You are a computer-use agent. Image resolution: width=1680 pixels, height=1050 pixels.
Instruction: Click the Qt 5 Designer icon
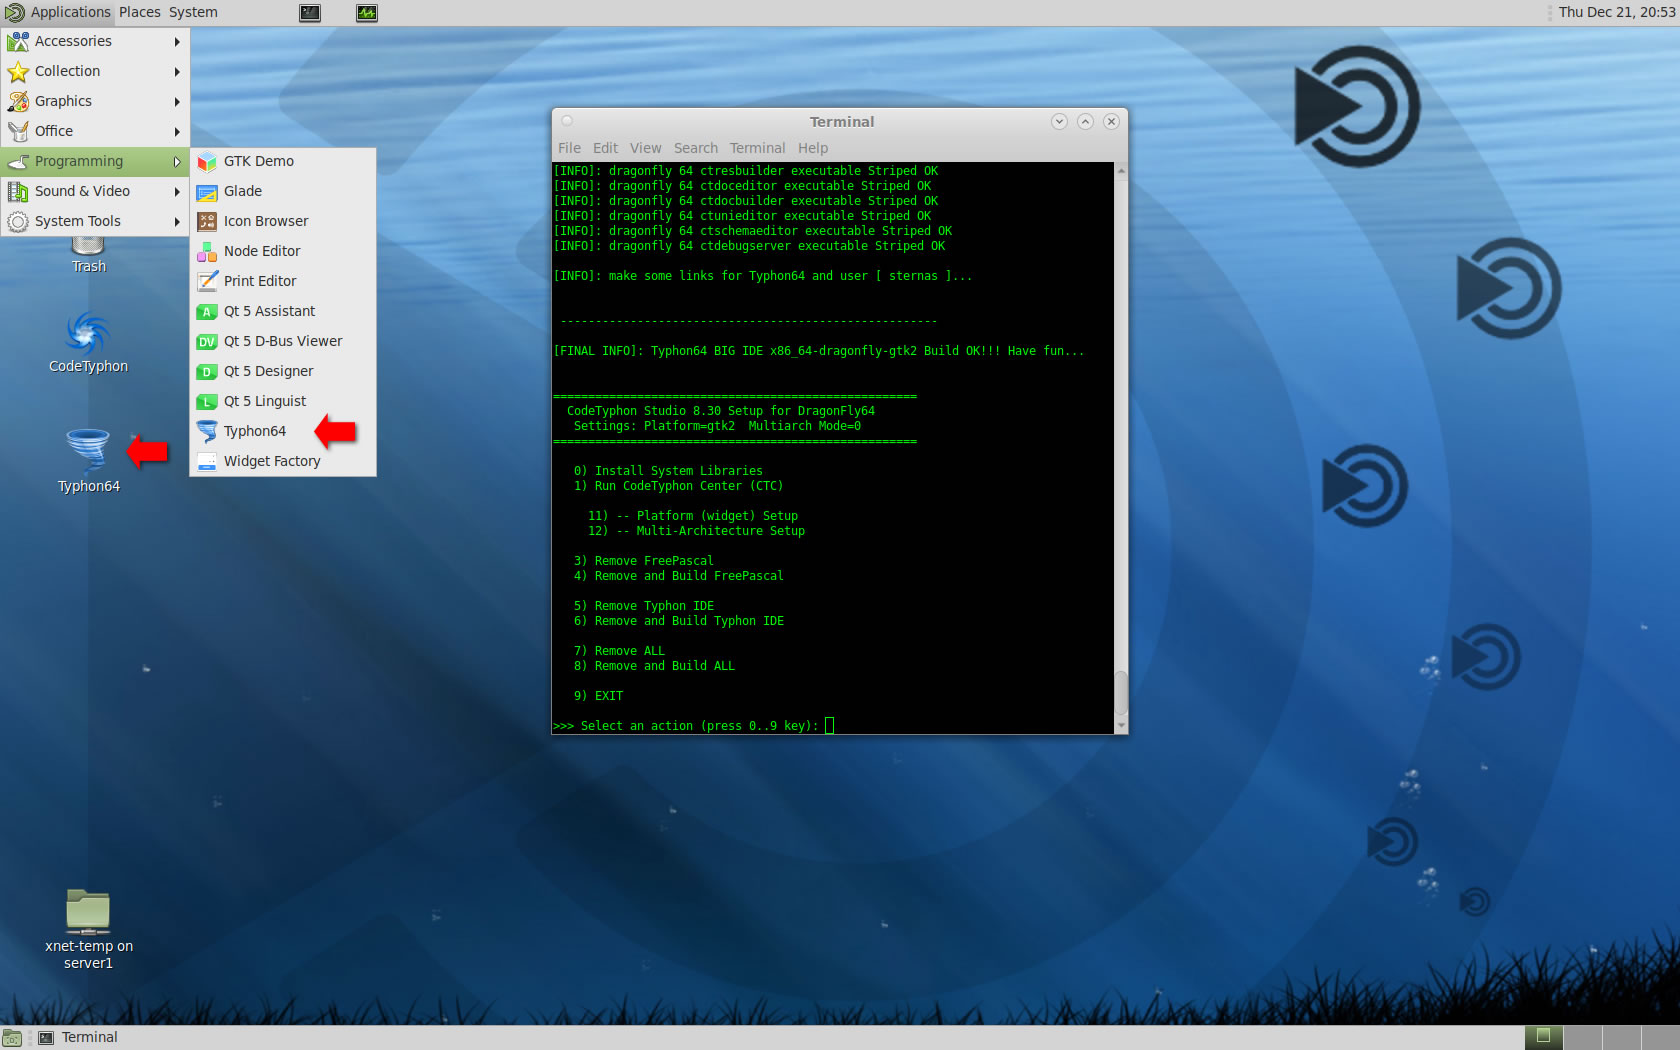207,372
